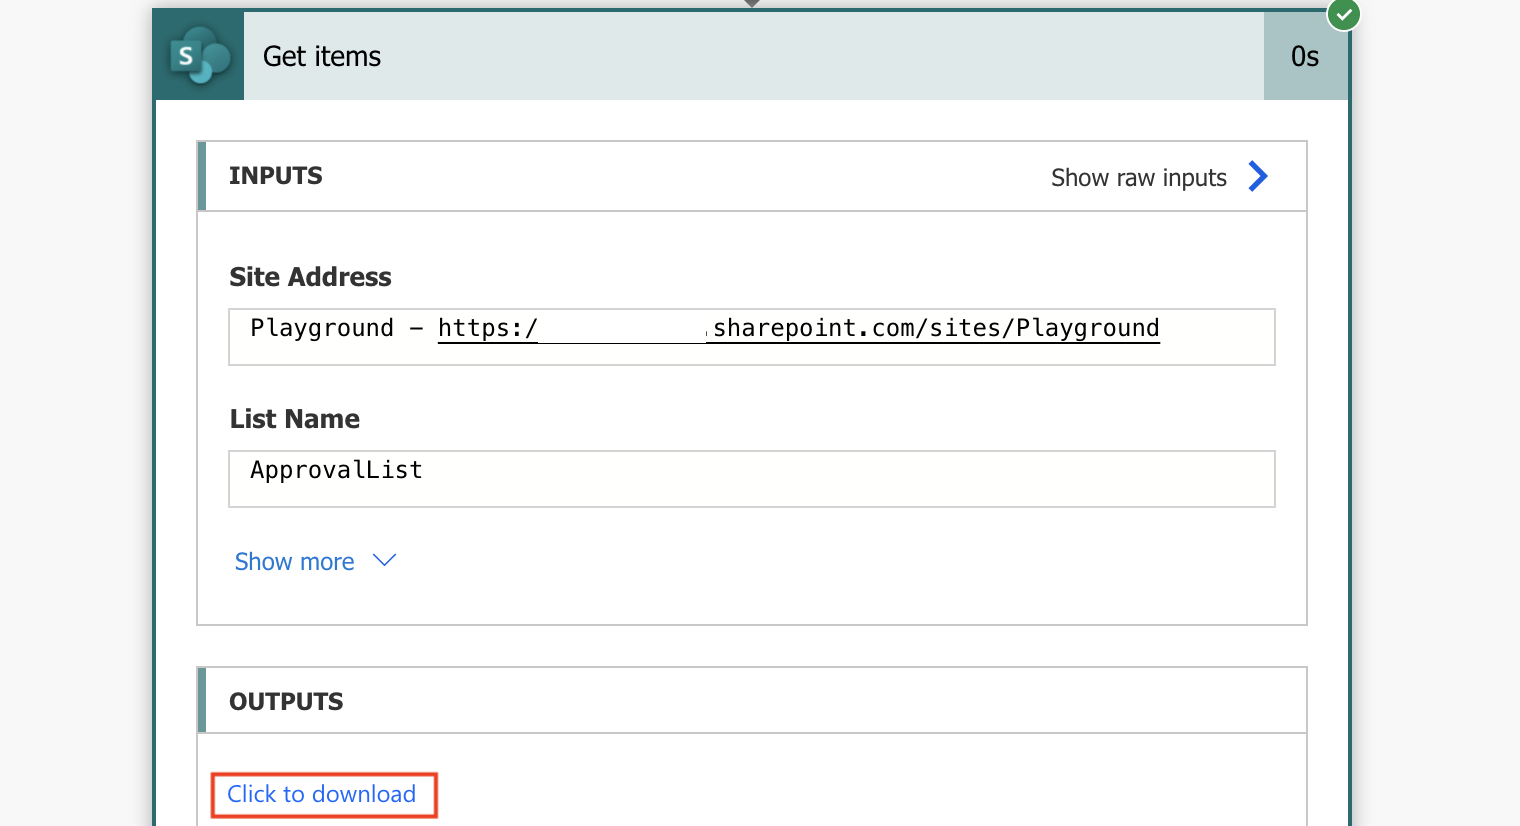Image resolution: width=1520 pixels, height=826 pixels.
Task: Click the OUTPUTS section header
Action: pos(286,702)
